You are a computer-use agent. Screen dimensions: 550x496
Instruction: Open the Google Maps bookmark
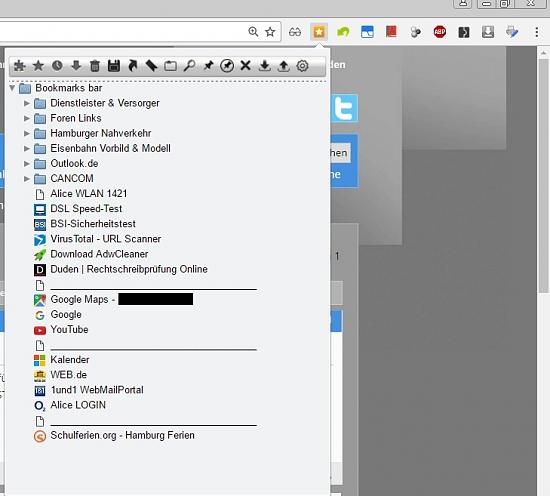click(114, 299)
